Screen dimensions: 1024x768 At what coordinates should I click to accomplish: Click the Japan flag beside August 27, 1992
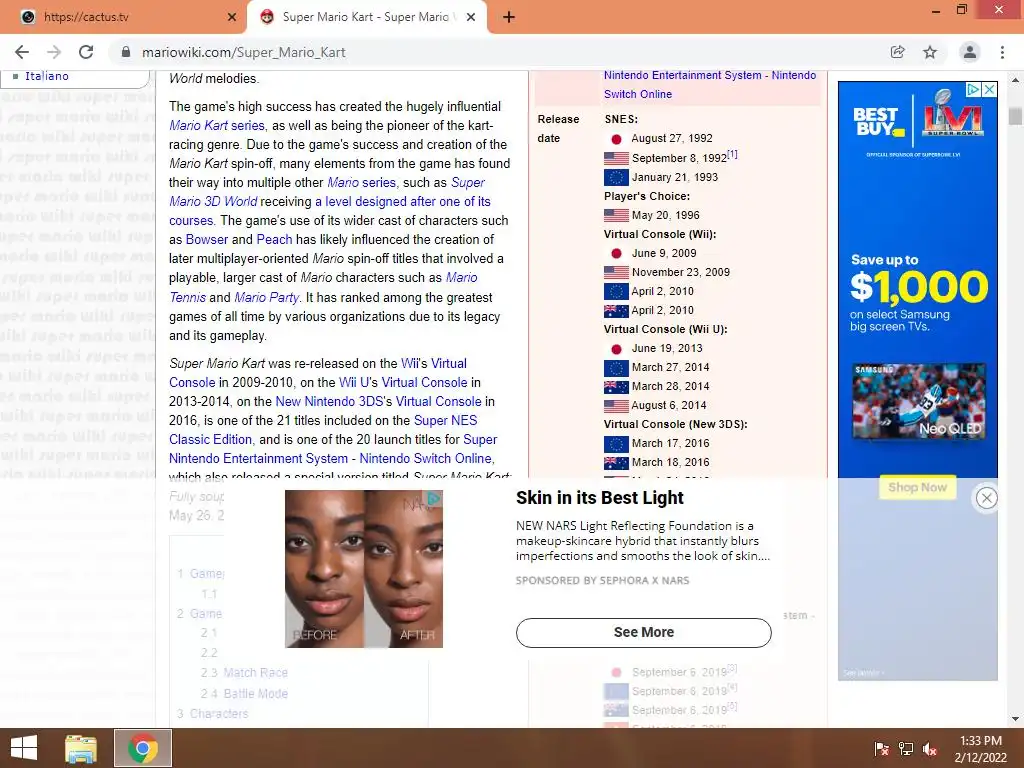616,139
